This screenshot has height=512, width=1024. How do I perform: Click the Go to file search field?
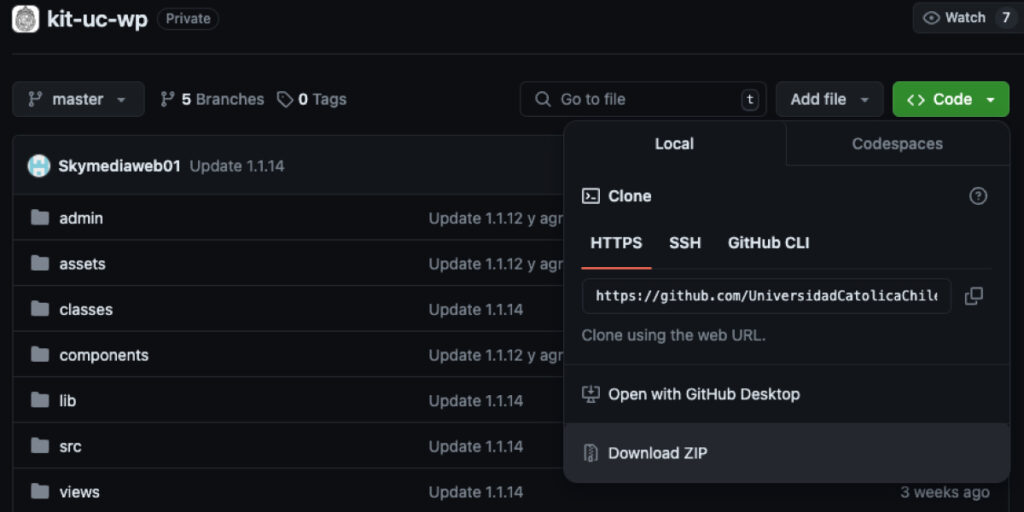point(642,99)
